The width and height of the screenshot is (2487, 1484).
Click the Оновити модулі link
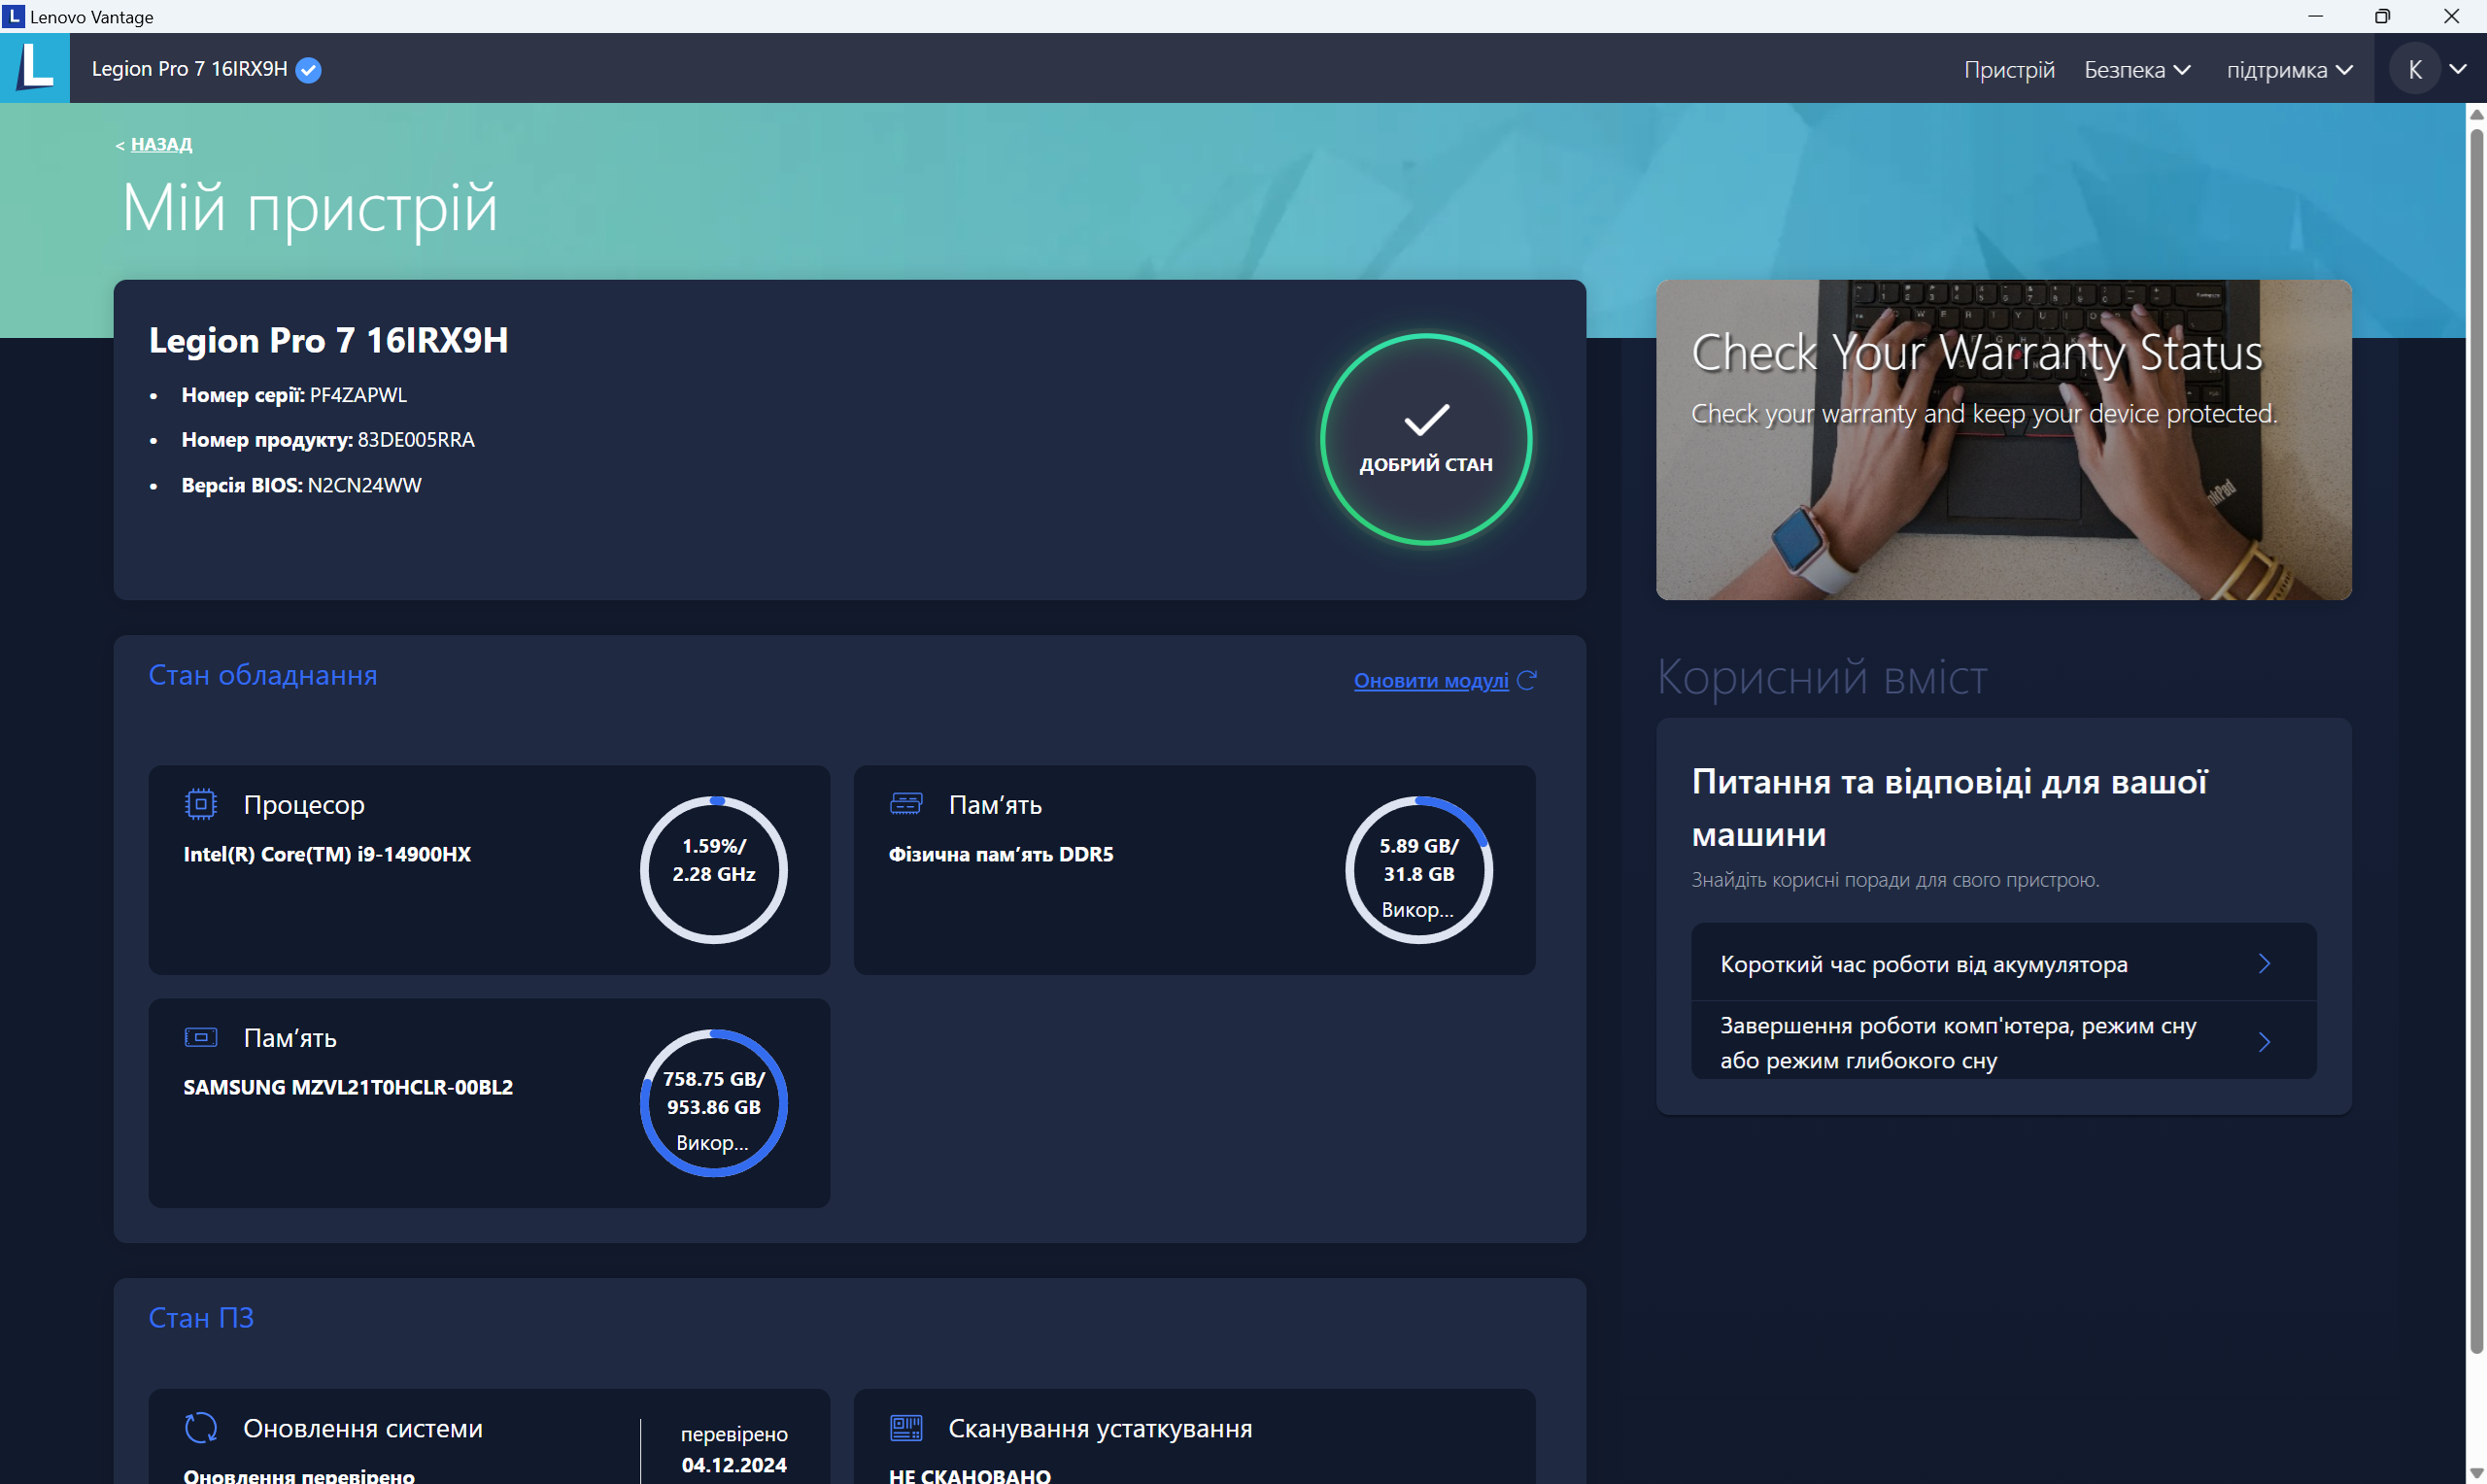tap(1430, 681)
